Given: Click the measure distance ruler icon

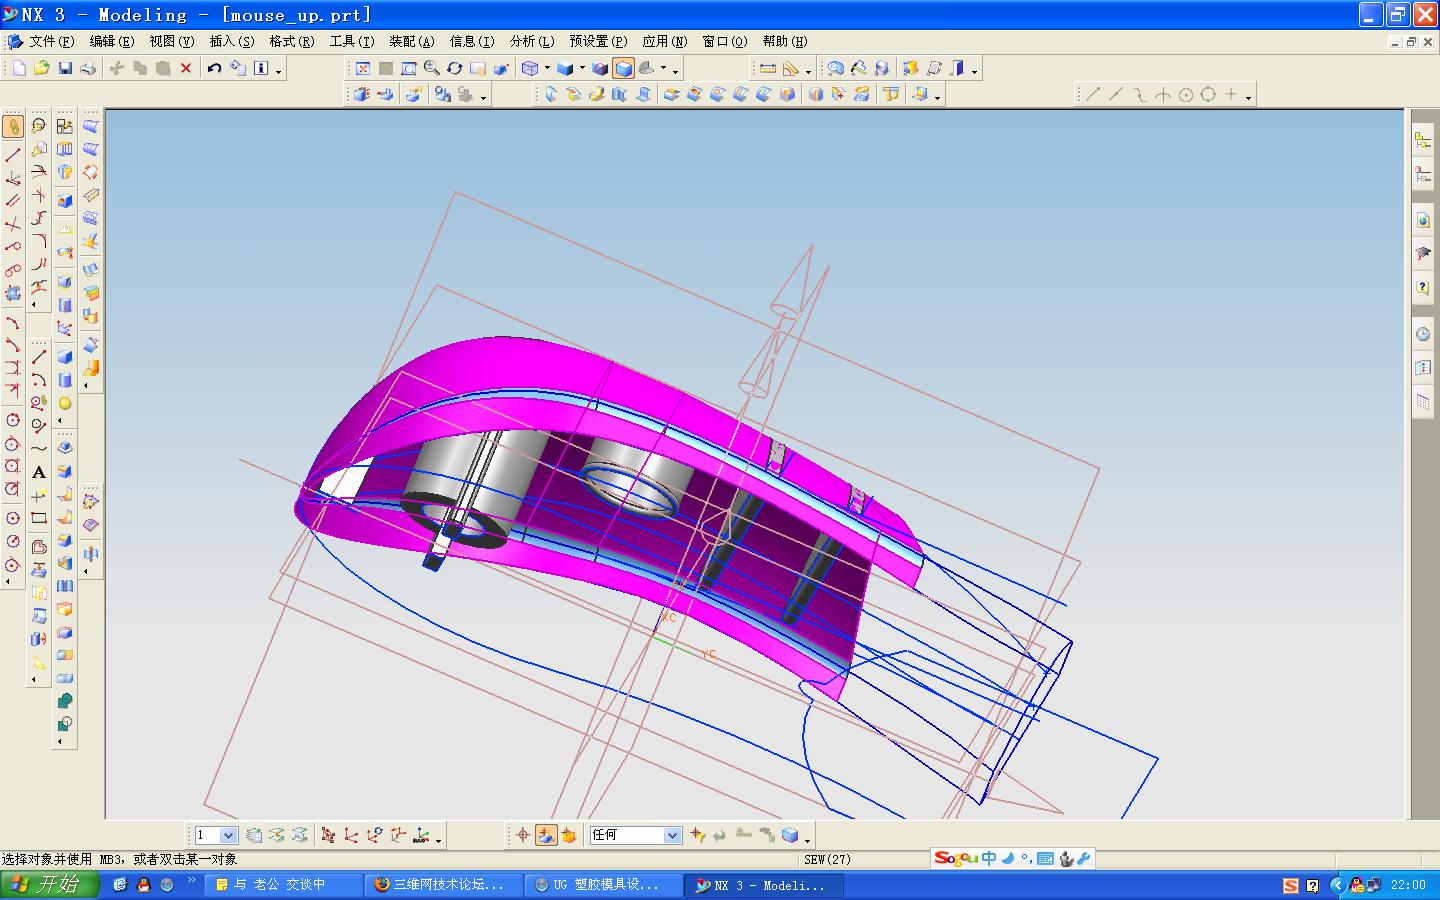Looking at the screenshot, I should click(x=768, y=68).
